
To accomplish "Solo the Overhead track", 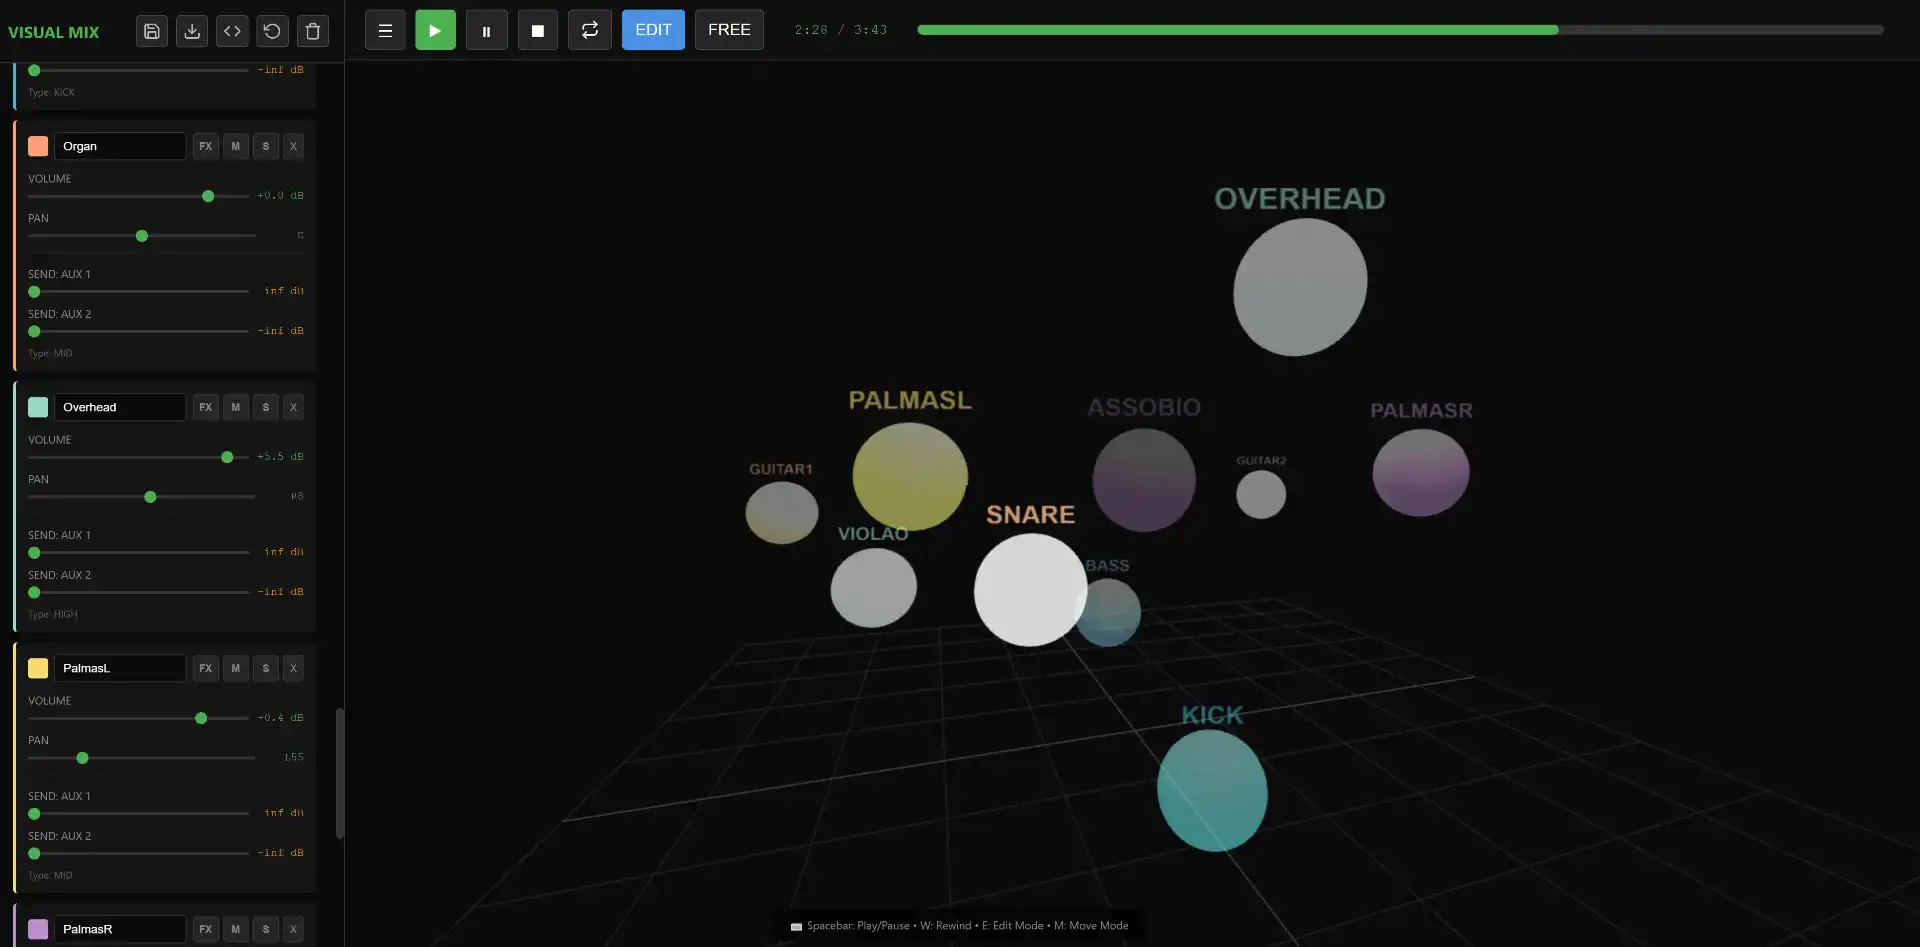I will pos(265,407).
